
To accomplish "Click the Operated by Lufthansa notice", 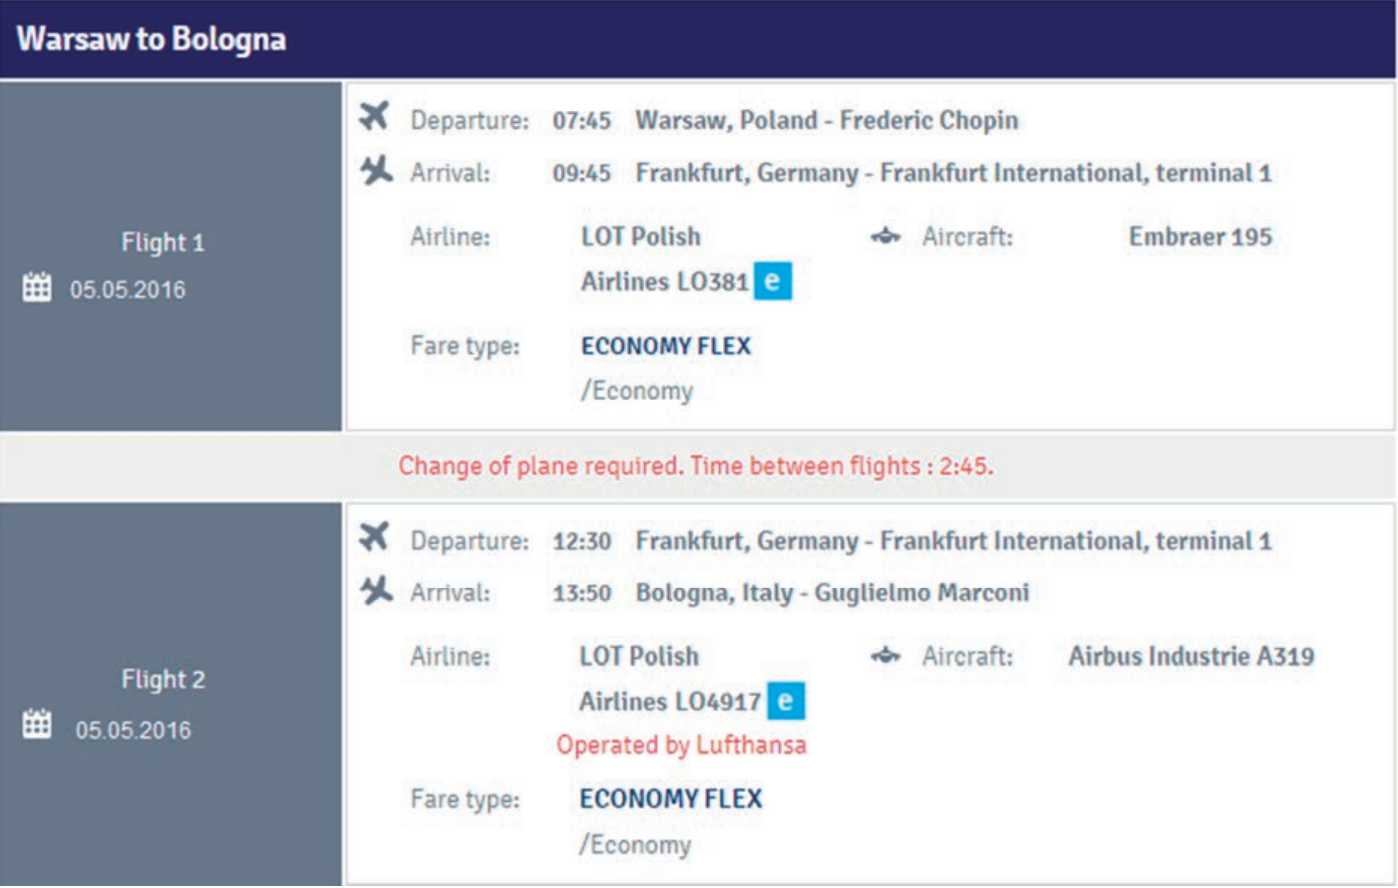I will (x=681, y=745).
